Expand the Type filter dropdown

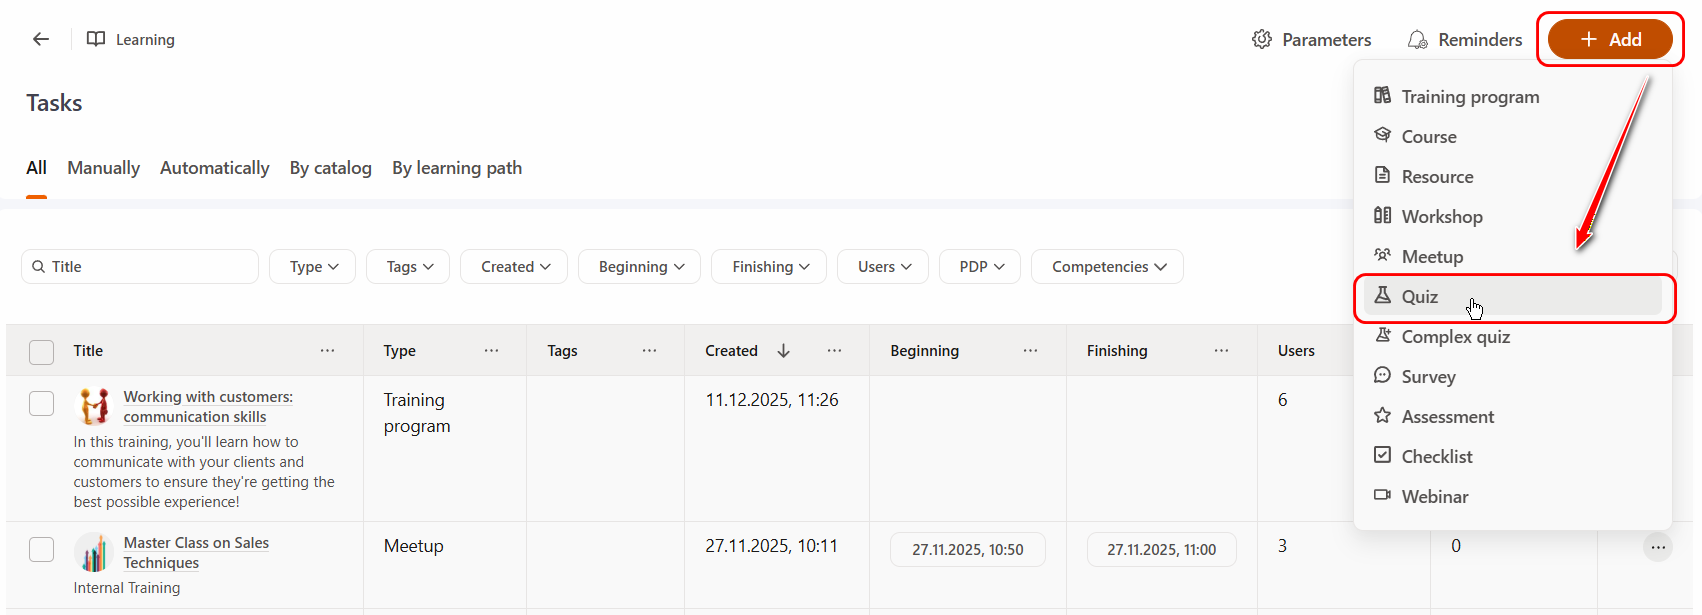313,267
